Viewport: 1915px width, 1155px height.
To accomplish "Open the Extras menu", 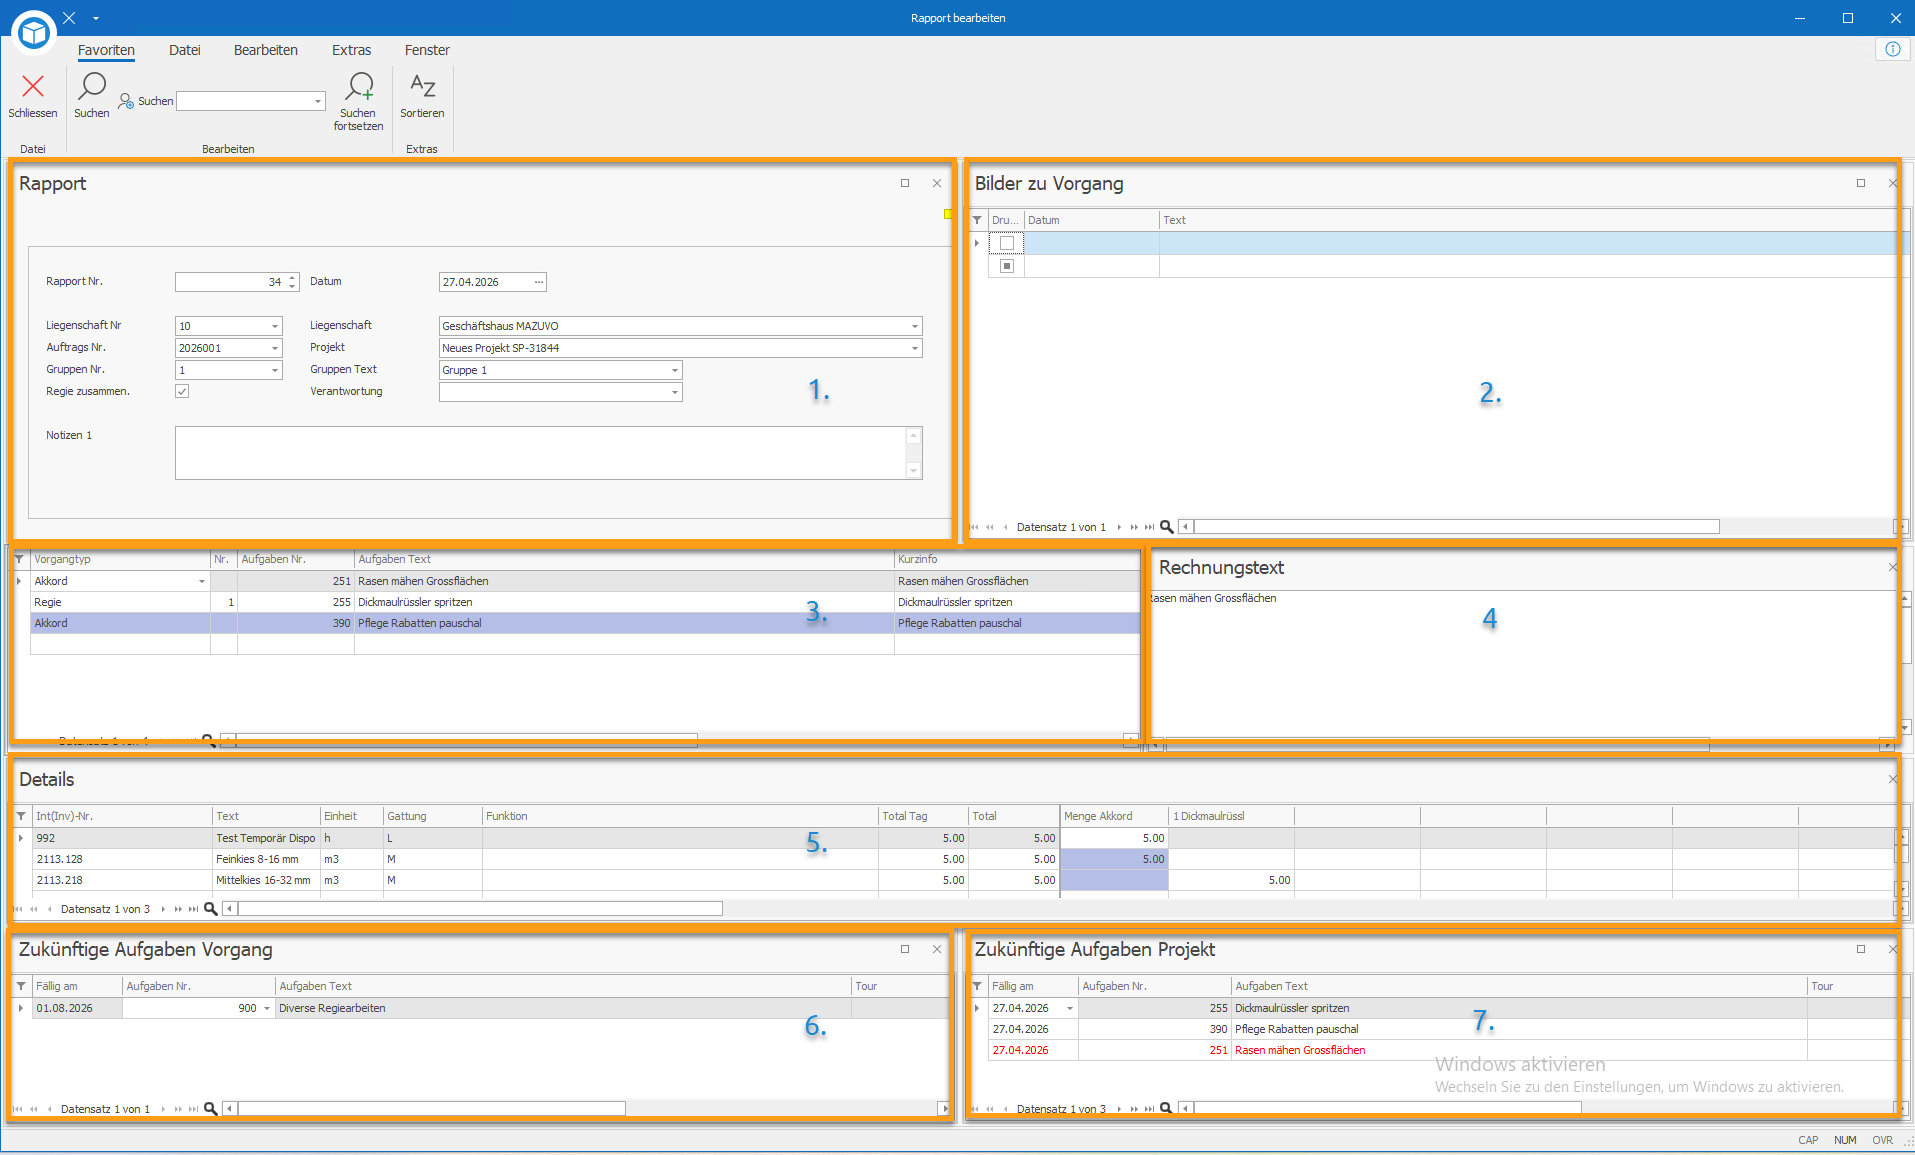I will tap(351, 50).
